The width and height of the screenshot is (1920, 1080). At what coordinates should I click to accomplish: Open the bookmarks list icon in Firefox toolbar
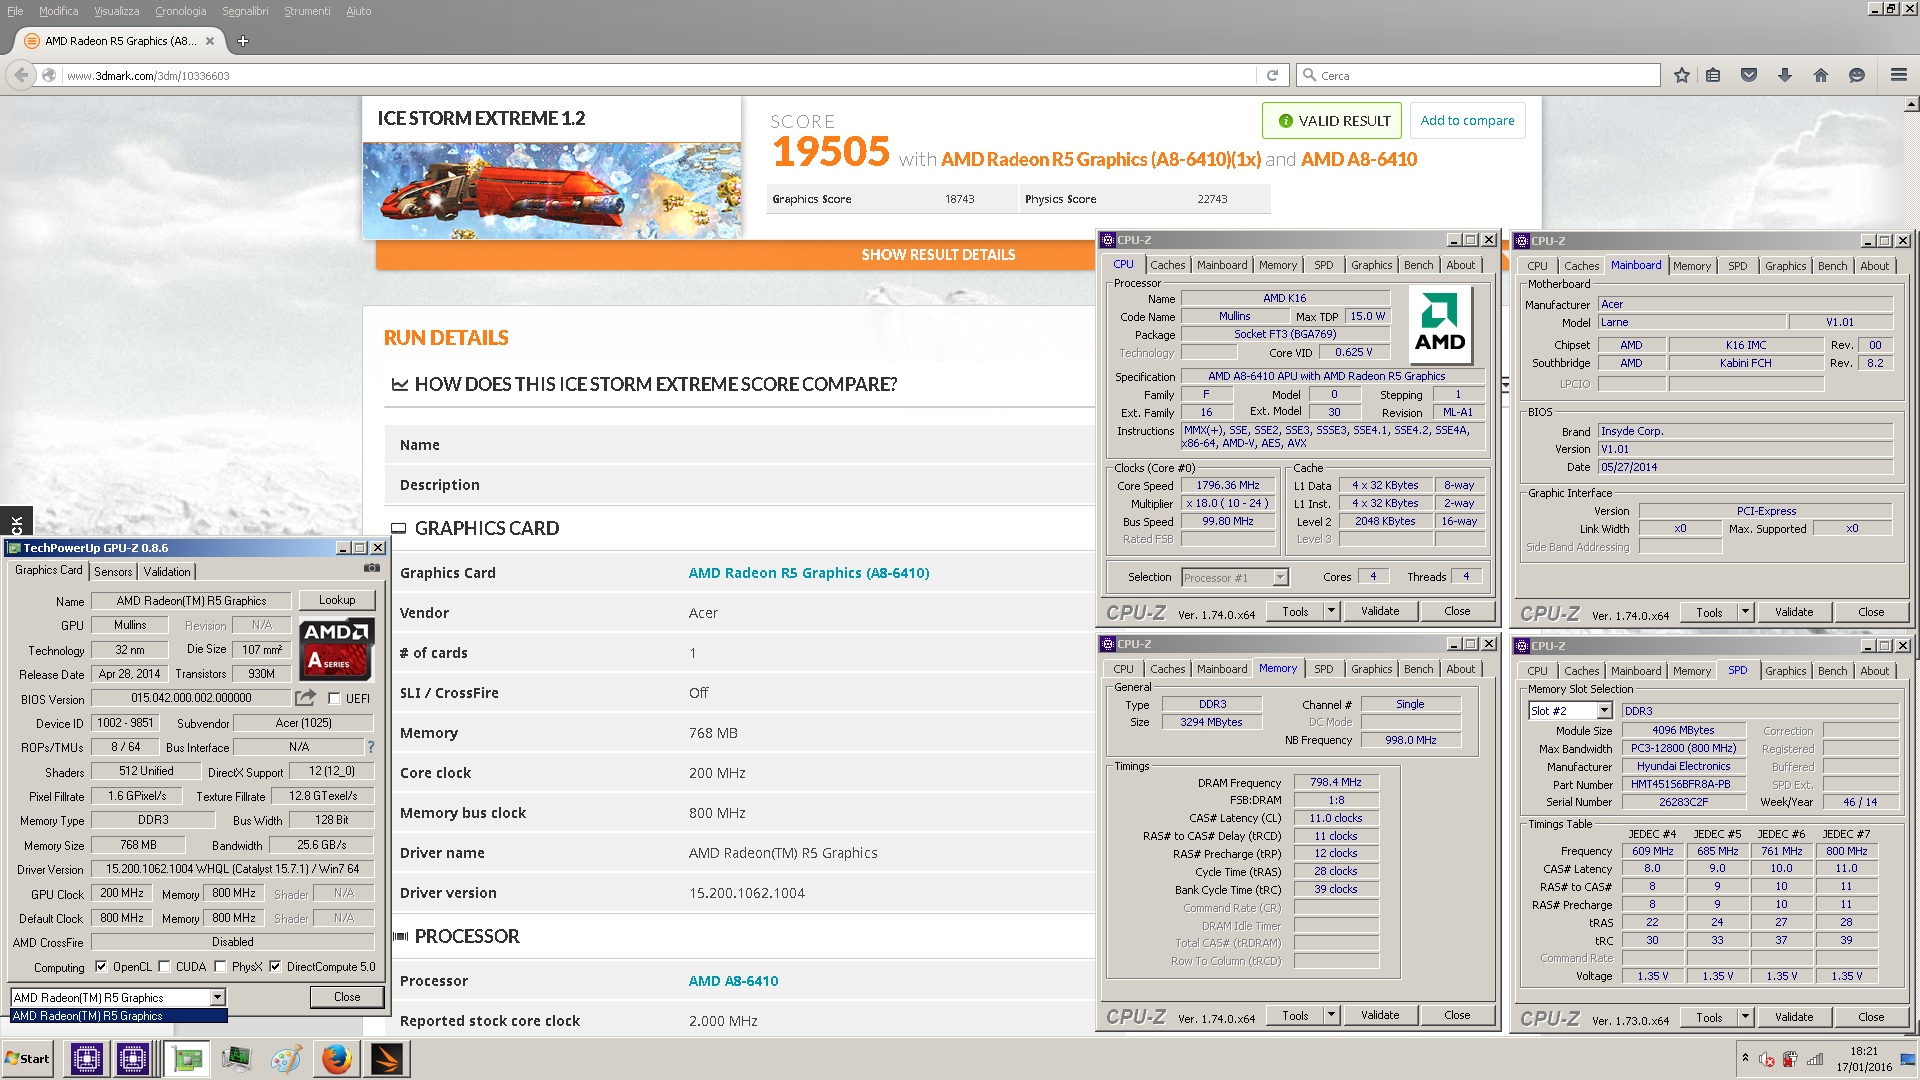point(1713,75)
